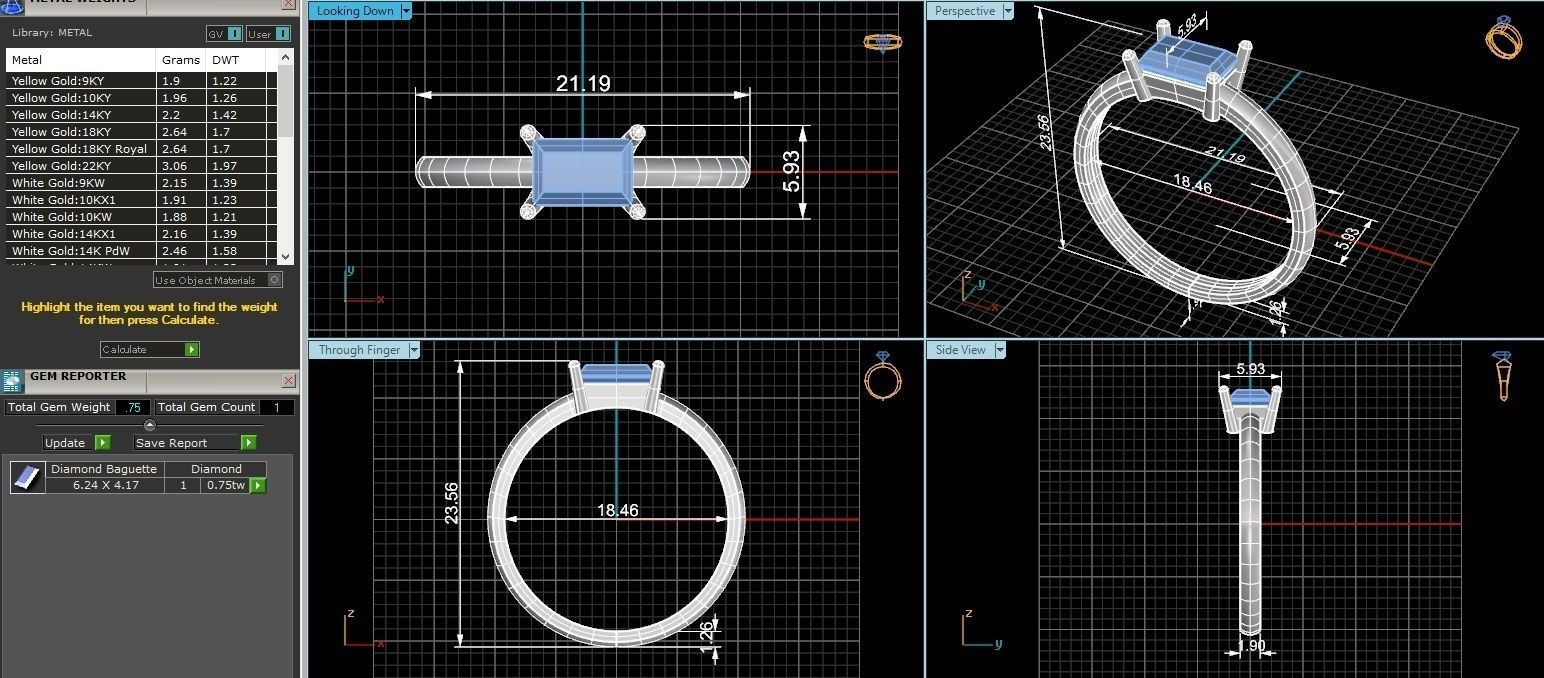The image size is (1544, 678).
Task: Select the Through Finger view label
Action: [x=359, y=350]
